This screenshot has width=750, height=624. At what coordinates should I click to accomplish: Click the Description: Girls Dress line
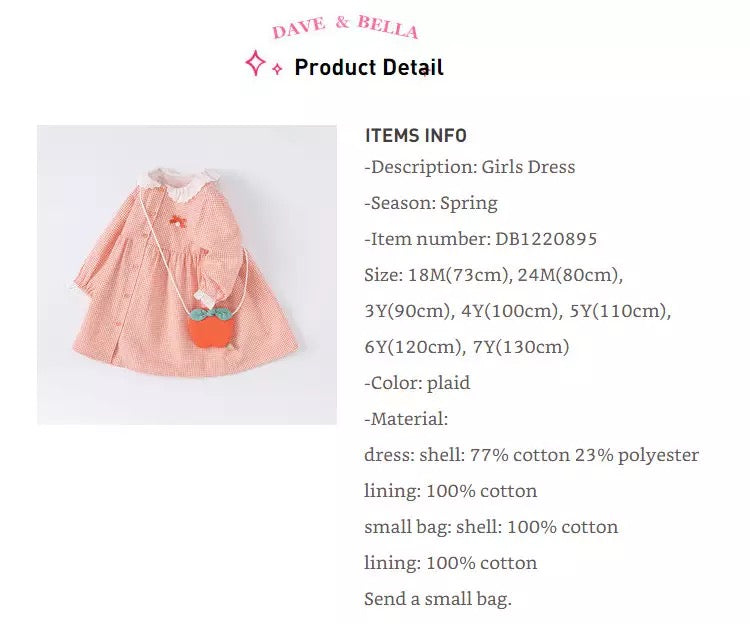point(470,167)
